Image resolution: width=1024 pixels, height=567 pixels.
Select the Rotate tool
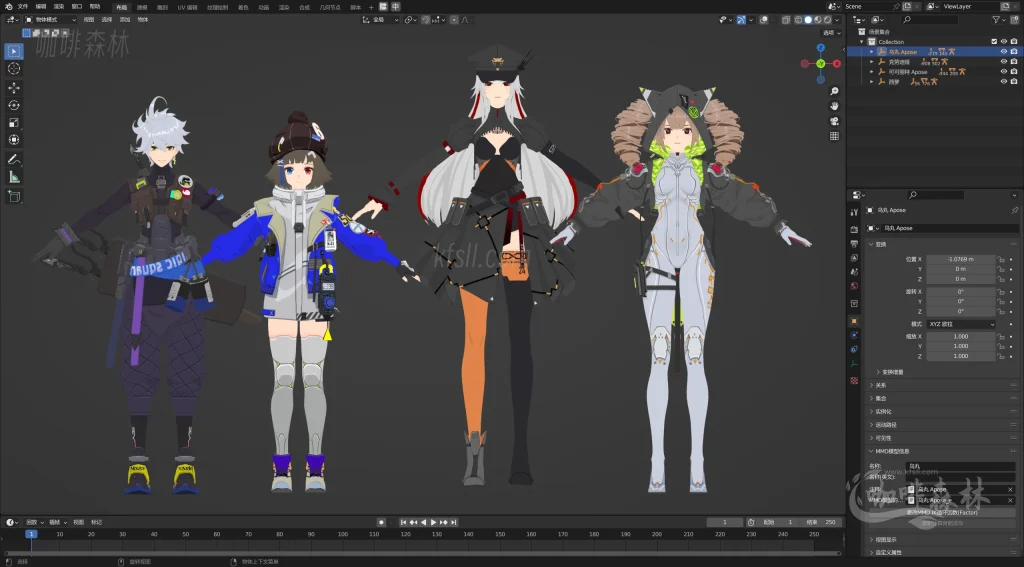pyautogui.click(x=14, y=105)
